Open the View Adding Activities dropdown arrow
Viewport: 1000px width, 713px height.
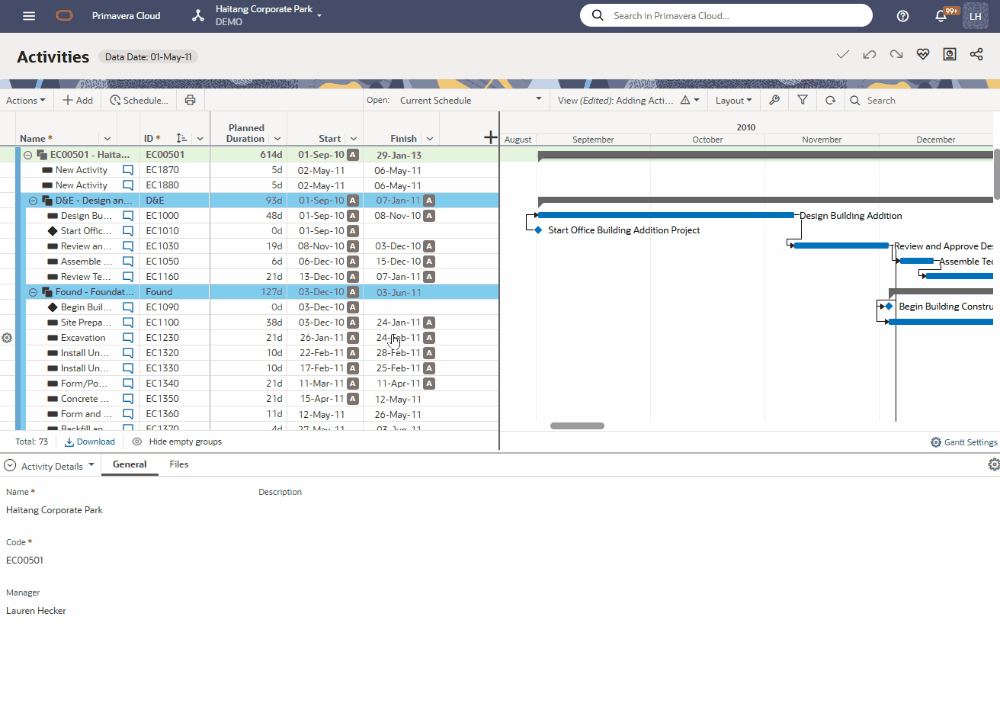696,100
